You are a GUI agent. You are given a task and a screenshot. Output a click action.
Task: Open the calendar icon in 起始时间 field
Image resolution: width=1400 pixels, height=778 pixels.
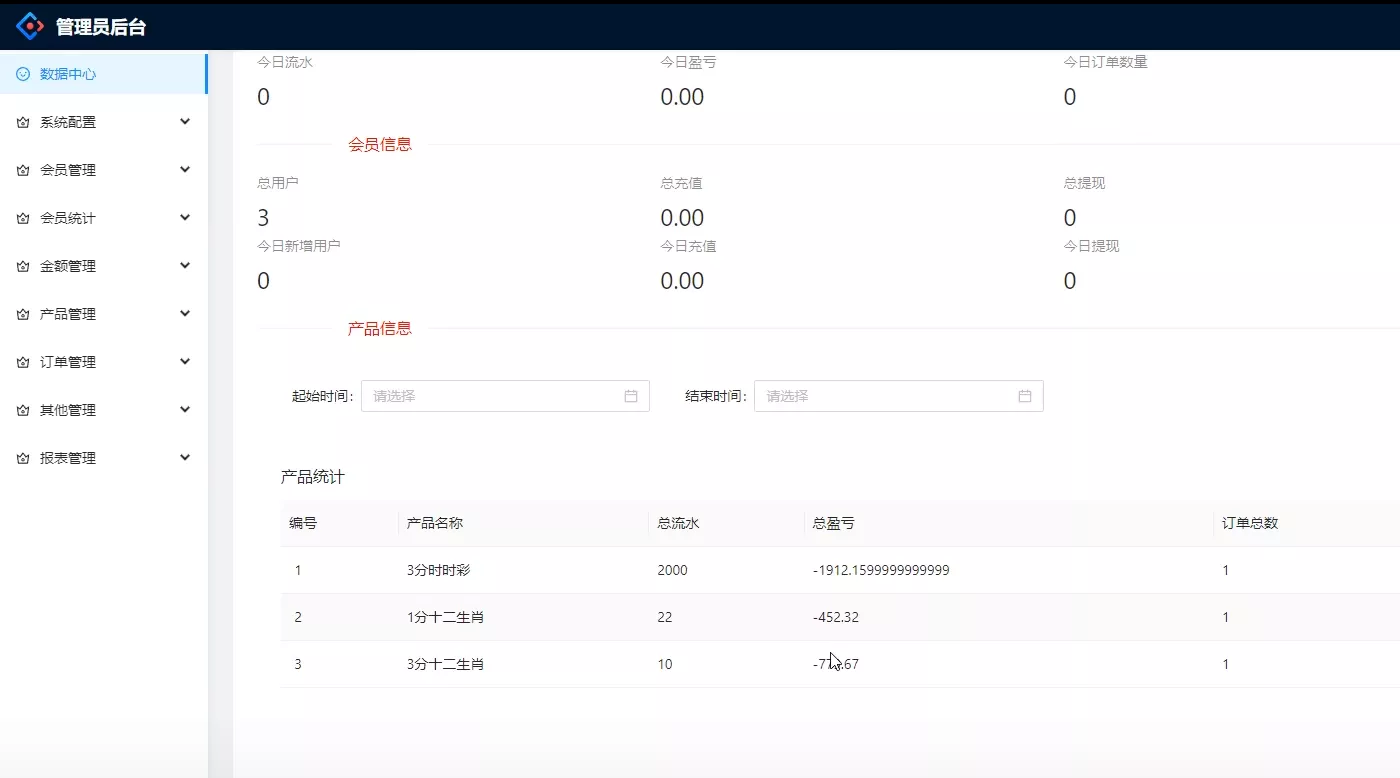(630, 396)
